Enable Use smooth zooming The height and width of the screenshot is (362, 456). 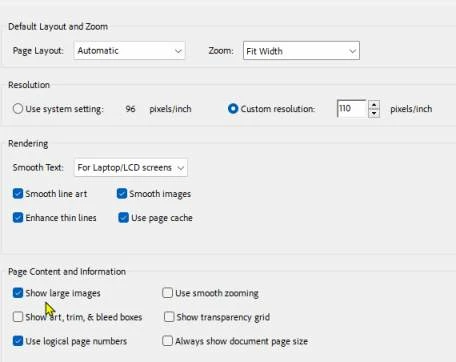(167, 293)
